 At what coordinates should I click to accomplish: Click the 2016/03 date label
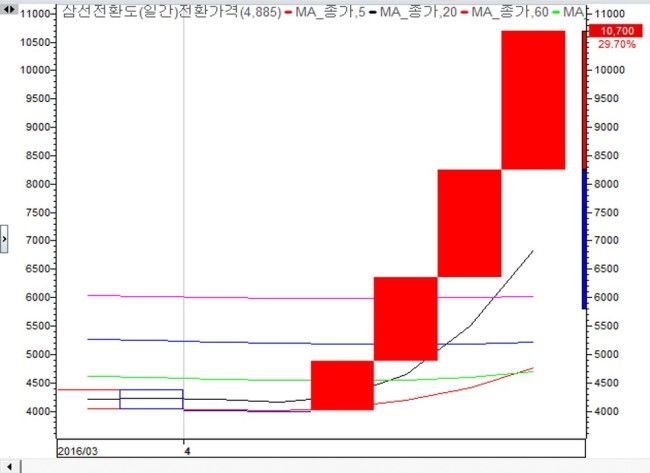point(78,451)
